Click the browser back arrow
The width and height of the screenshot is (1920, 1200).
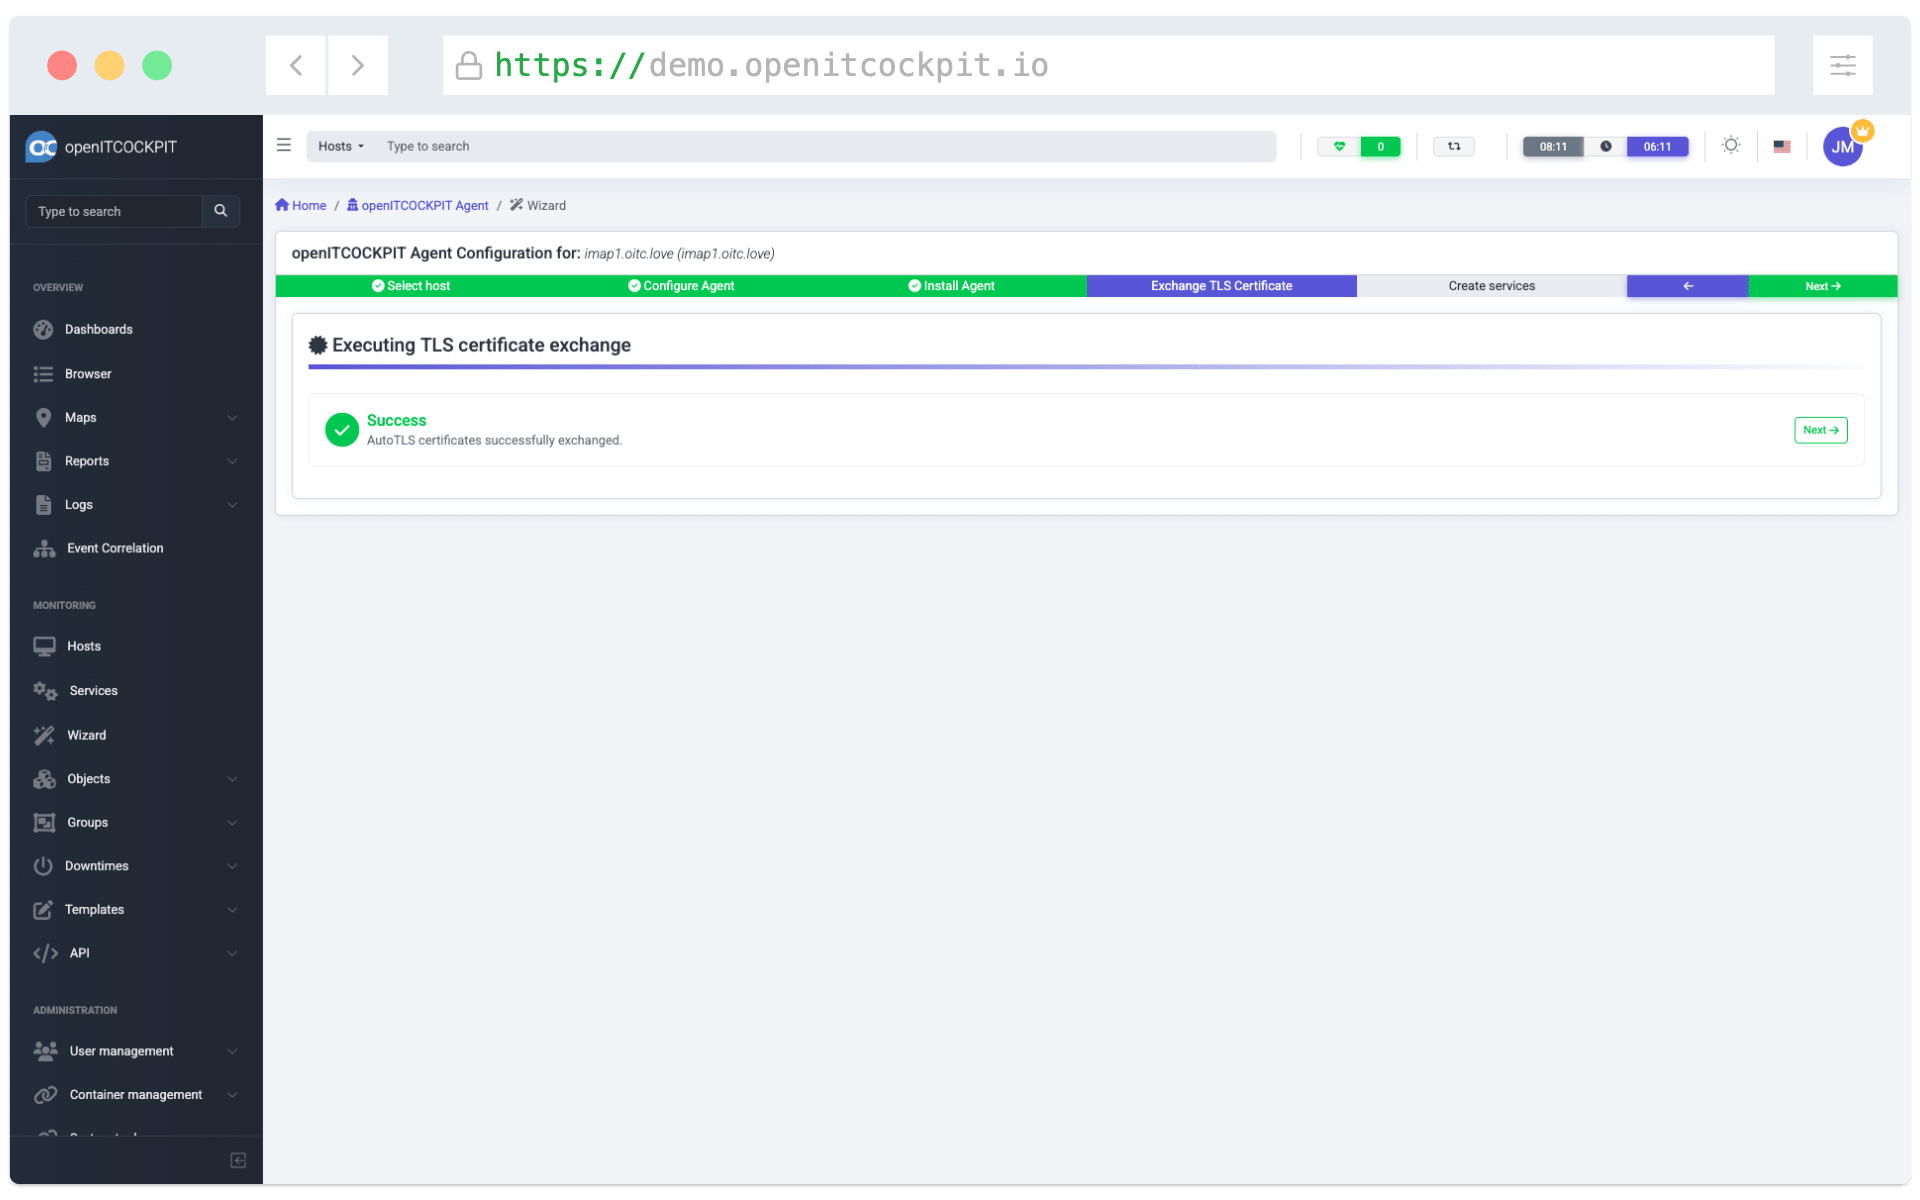coord(296,66)
